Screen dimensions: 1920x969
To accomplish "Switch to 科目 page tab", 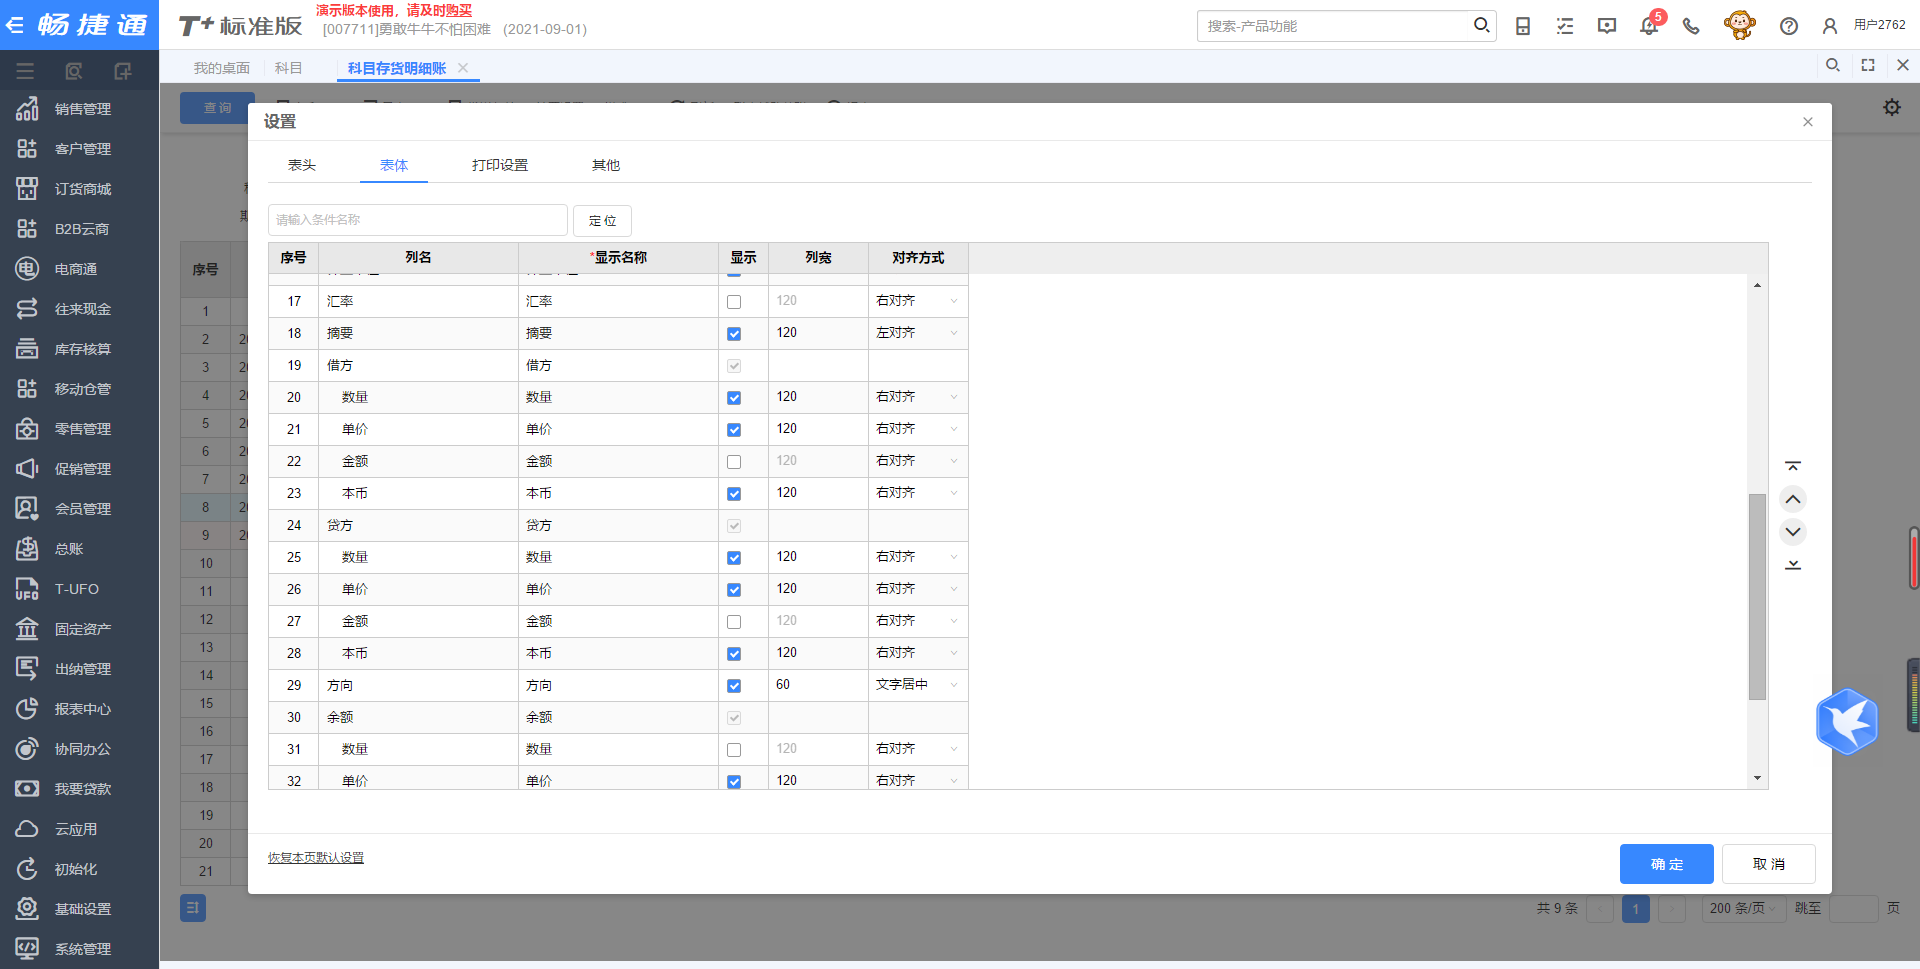I will point(289,68).
